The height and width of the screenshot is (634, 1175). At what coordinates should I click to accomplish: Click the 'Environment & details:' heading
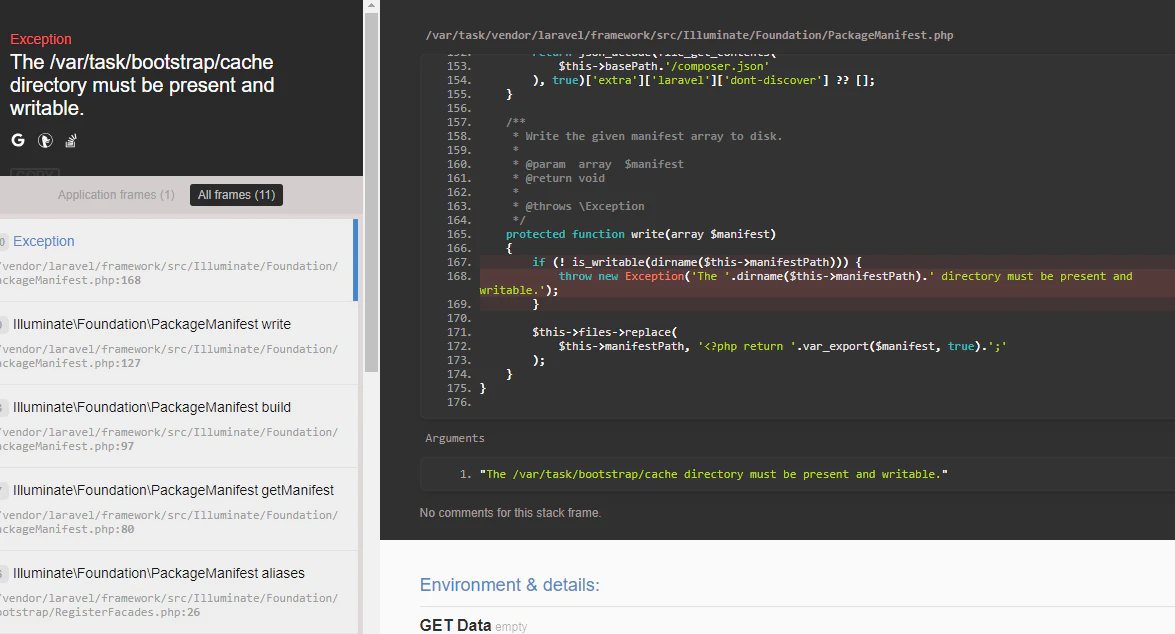click(510, 585)
